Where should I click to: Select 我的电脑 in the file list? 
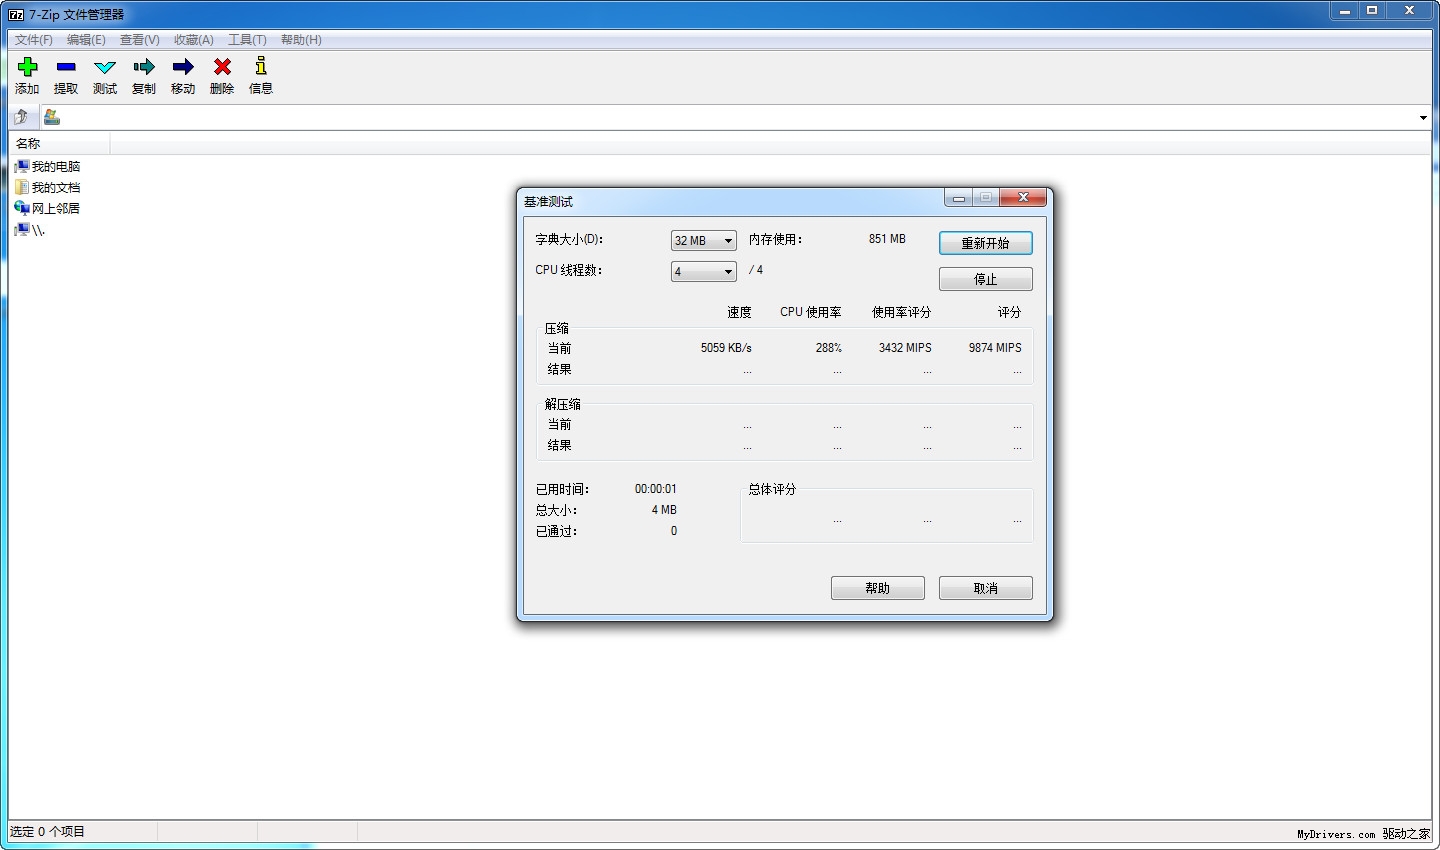[x=55, y=167]
